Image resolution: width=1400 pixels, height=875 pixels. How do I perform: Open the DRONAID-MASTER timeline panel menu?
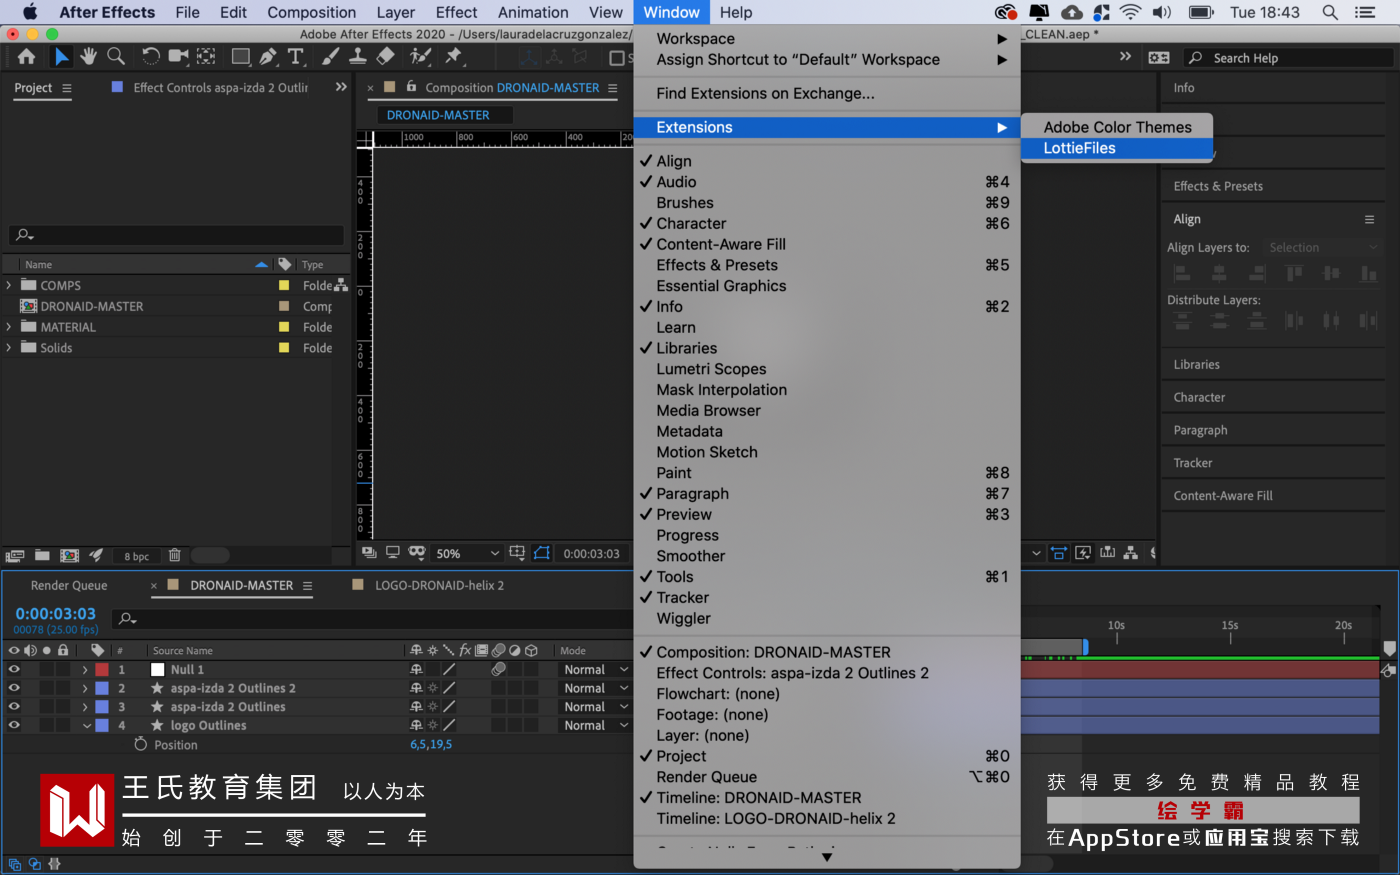click(307, 586)
